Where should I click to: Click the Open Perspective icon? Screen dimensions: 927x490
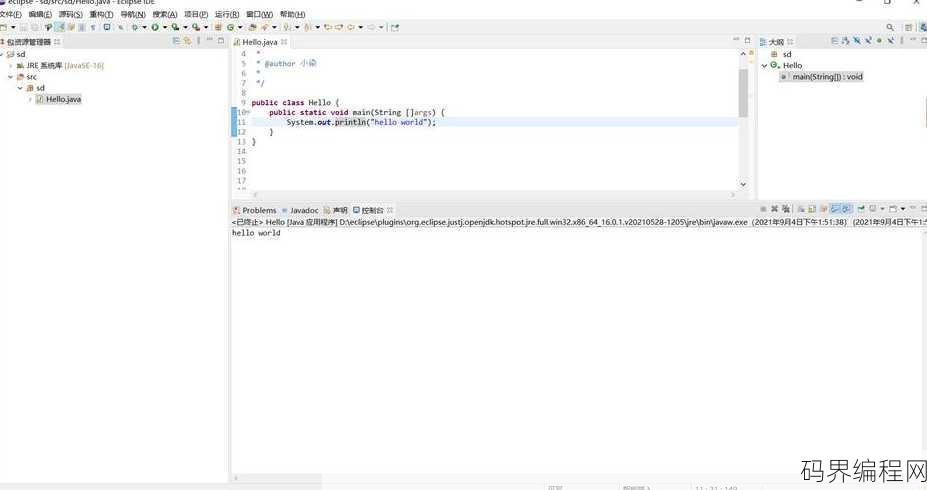(908, 27)
